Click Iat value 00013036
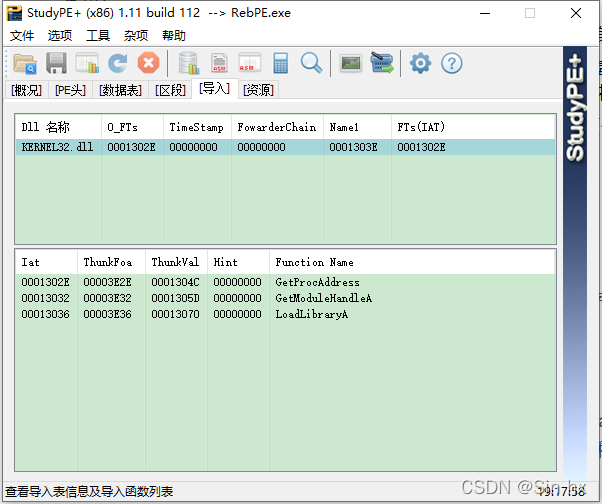This screenshot has width=602, height=504. point(45,315)
